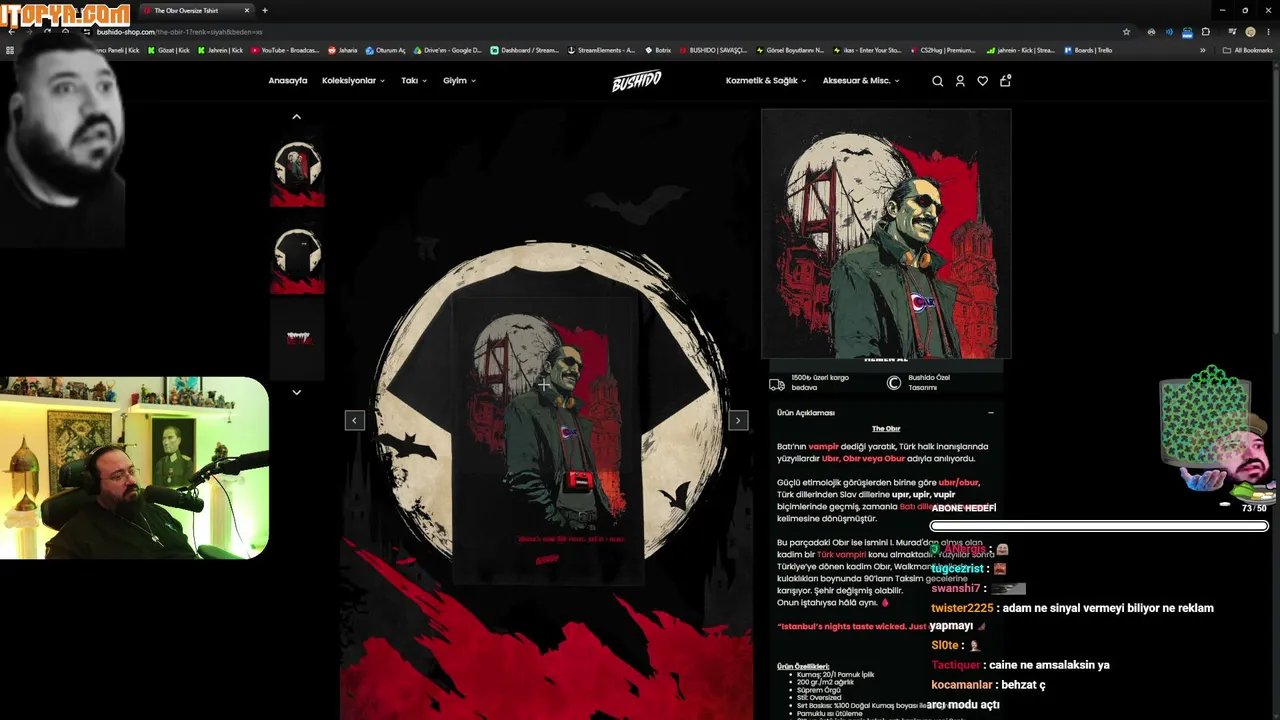Open the Chrome profile avatar
Viewport: 1280px width, 720px height.
pyautogui.click(x=1250, y=32)
